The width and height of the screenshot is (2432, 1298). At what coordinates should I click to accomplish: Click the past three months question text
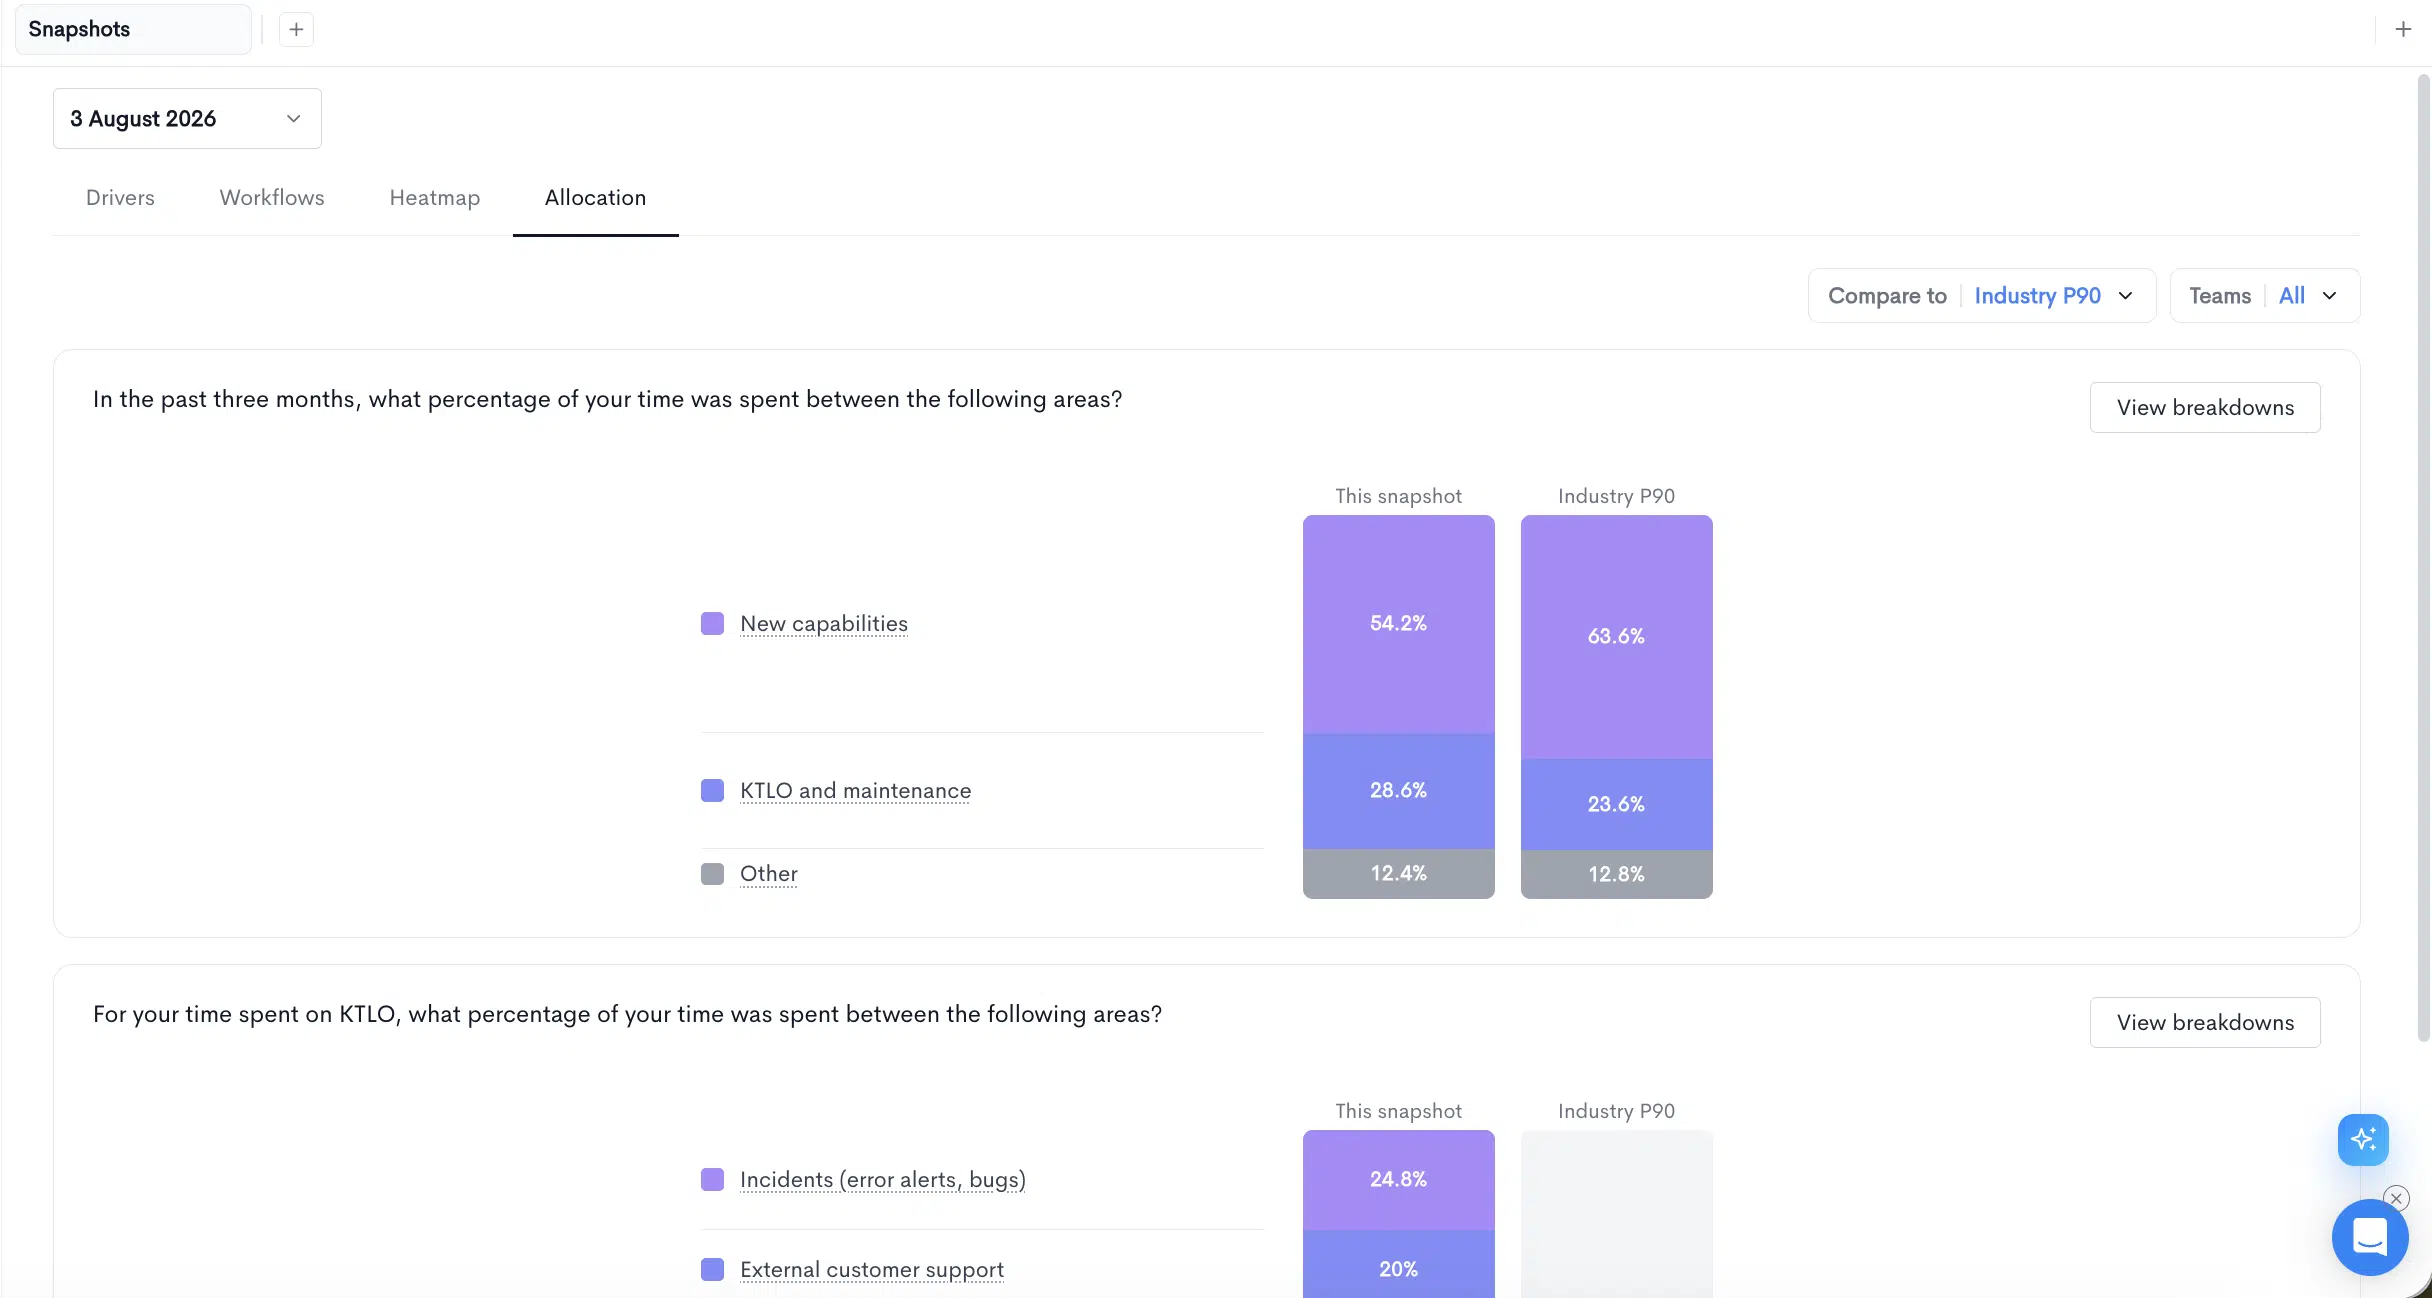tap(607, 399)
